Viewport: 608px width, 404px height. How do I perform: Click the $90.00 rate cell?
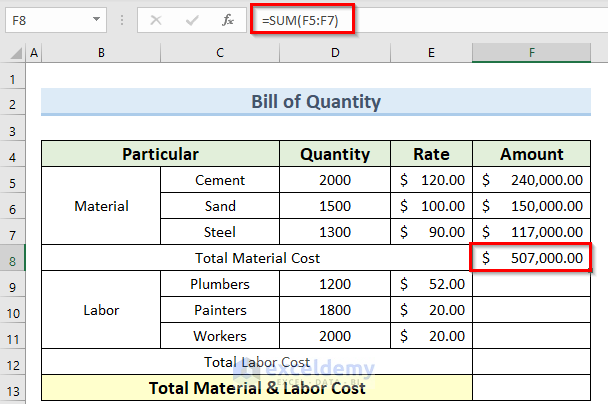coord(431,232)
